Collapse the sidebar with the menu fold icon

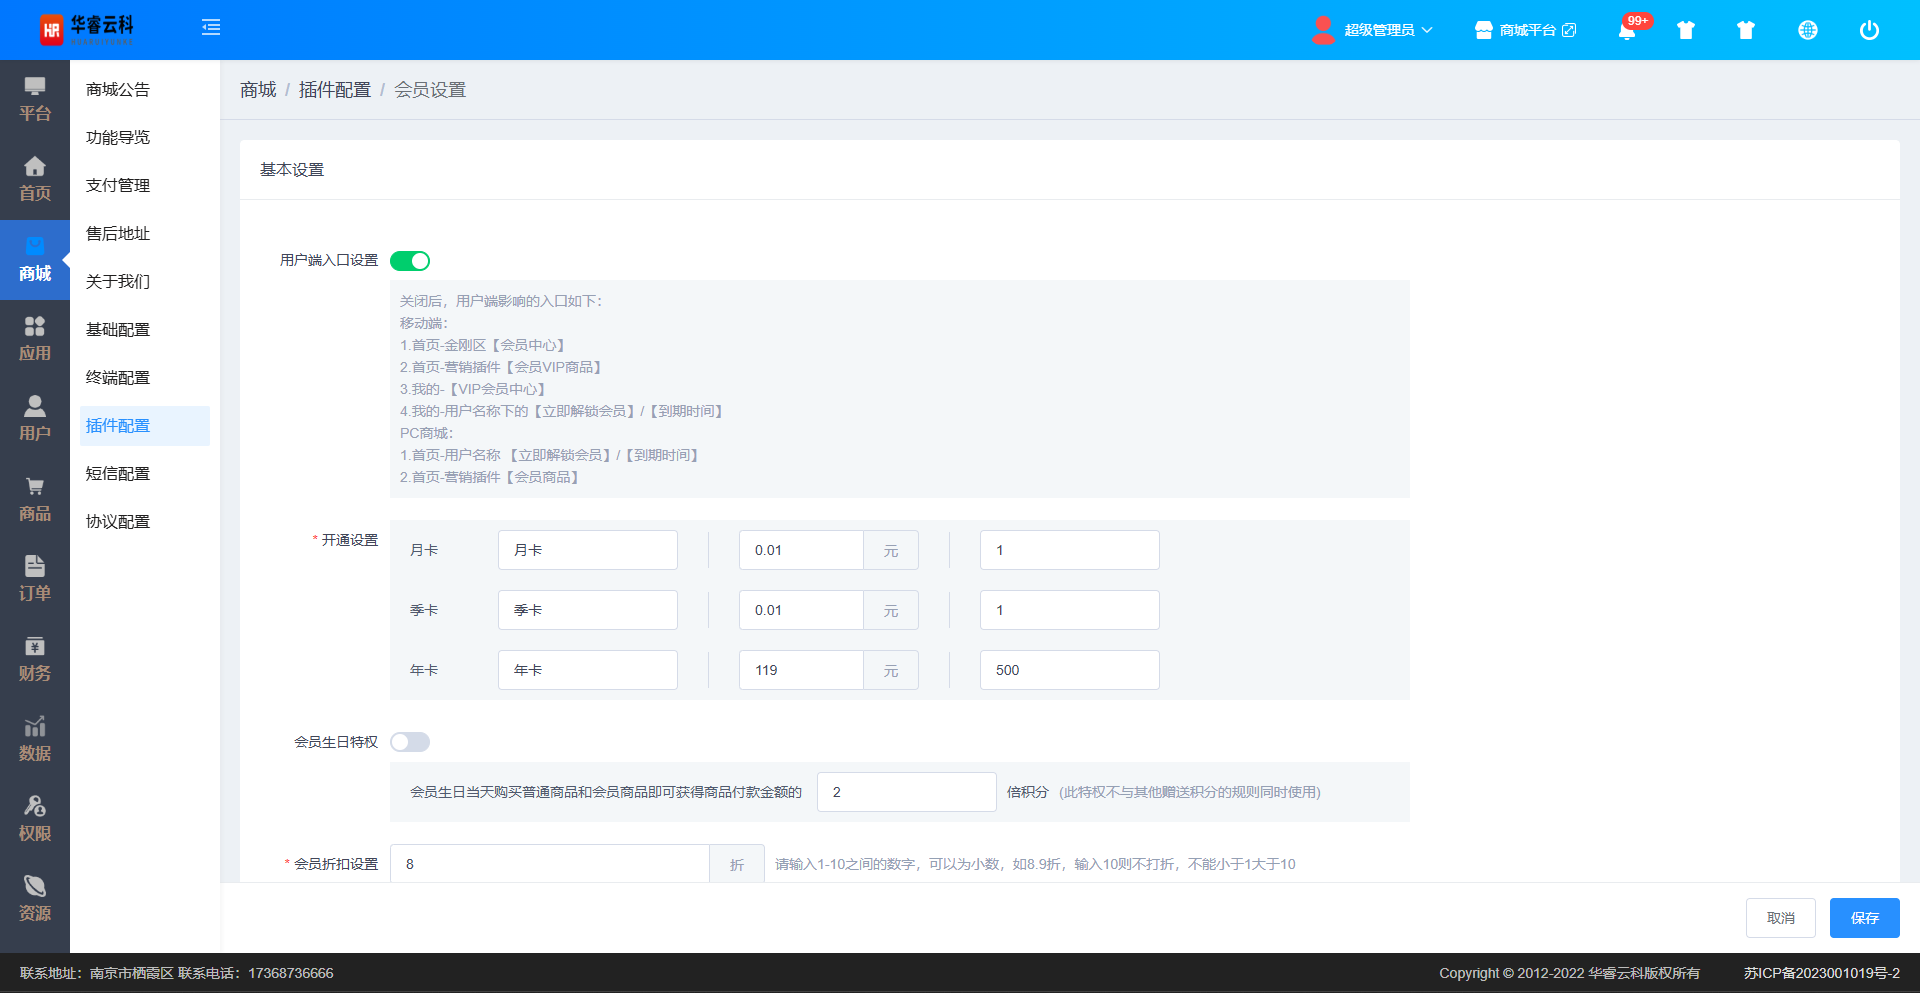tap(211, 28)
